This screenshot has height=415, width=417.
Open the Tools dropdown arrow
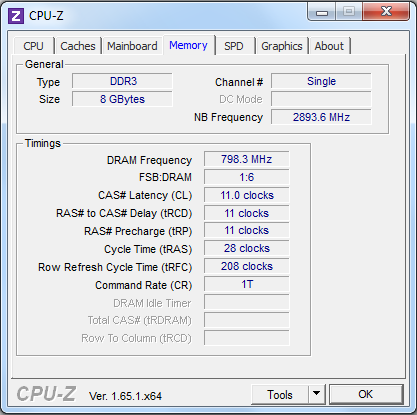click(316, 394)
